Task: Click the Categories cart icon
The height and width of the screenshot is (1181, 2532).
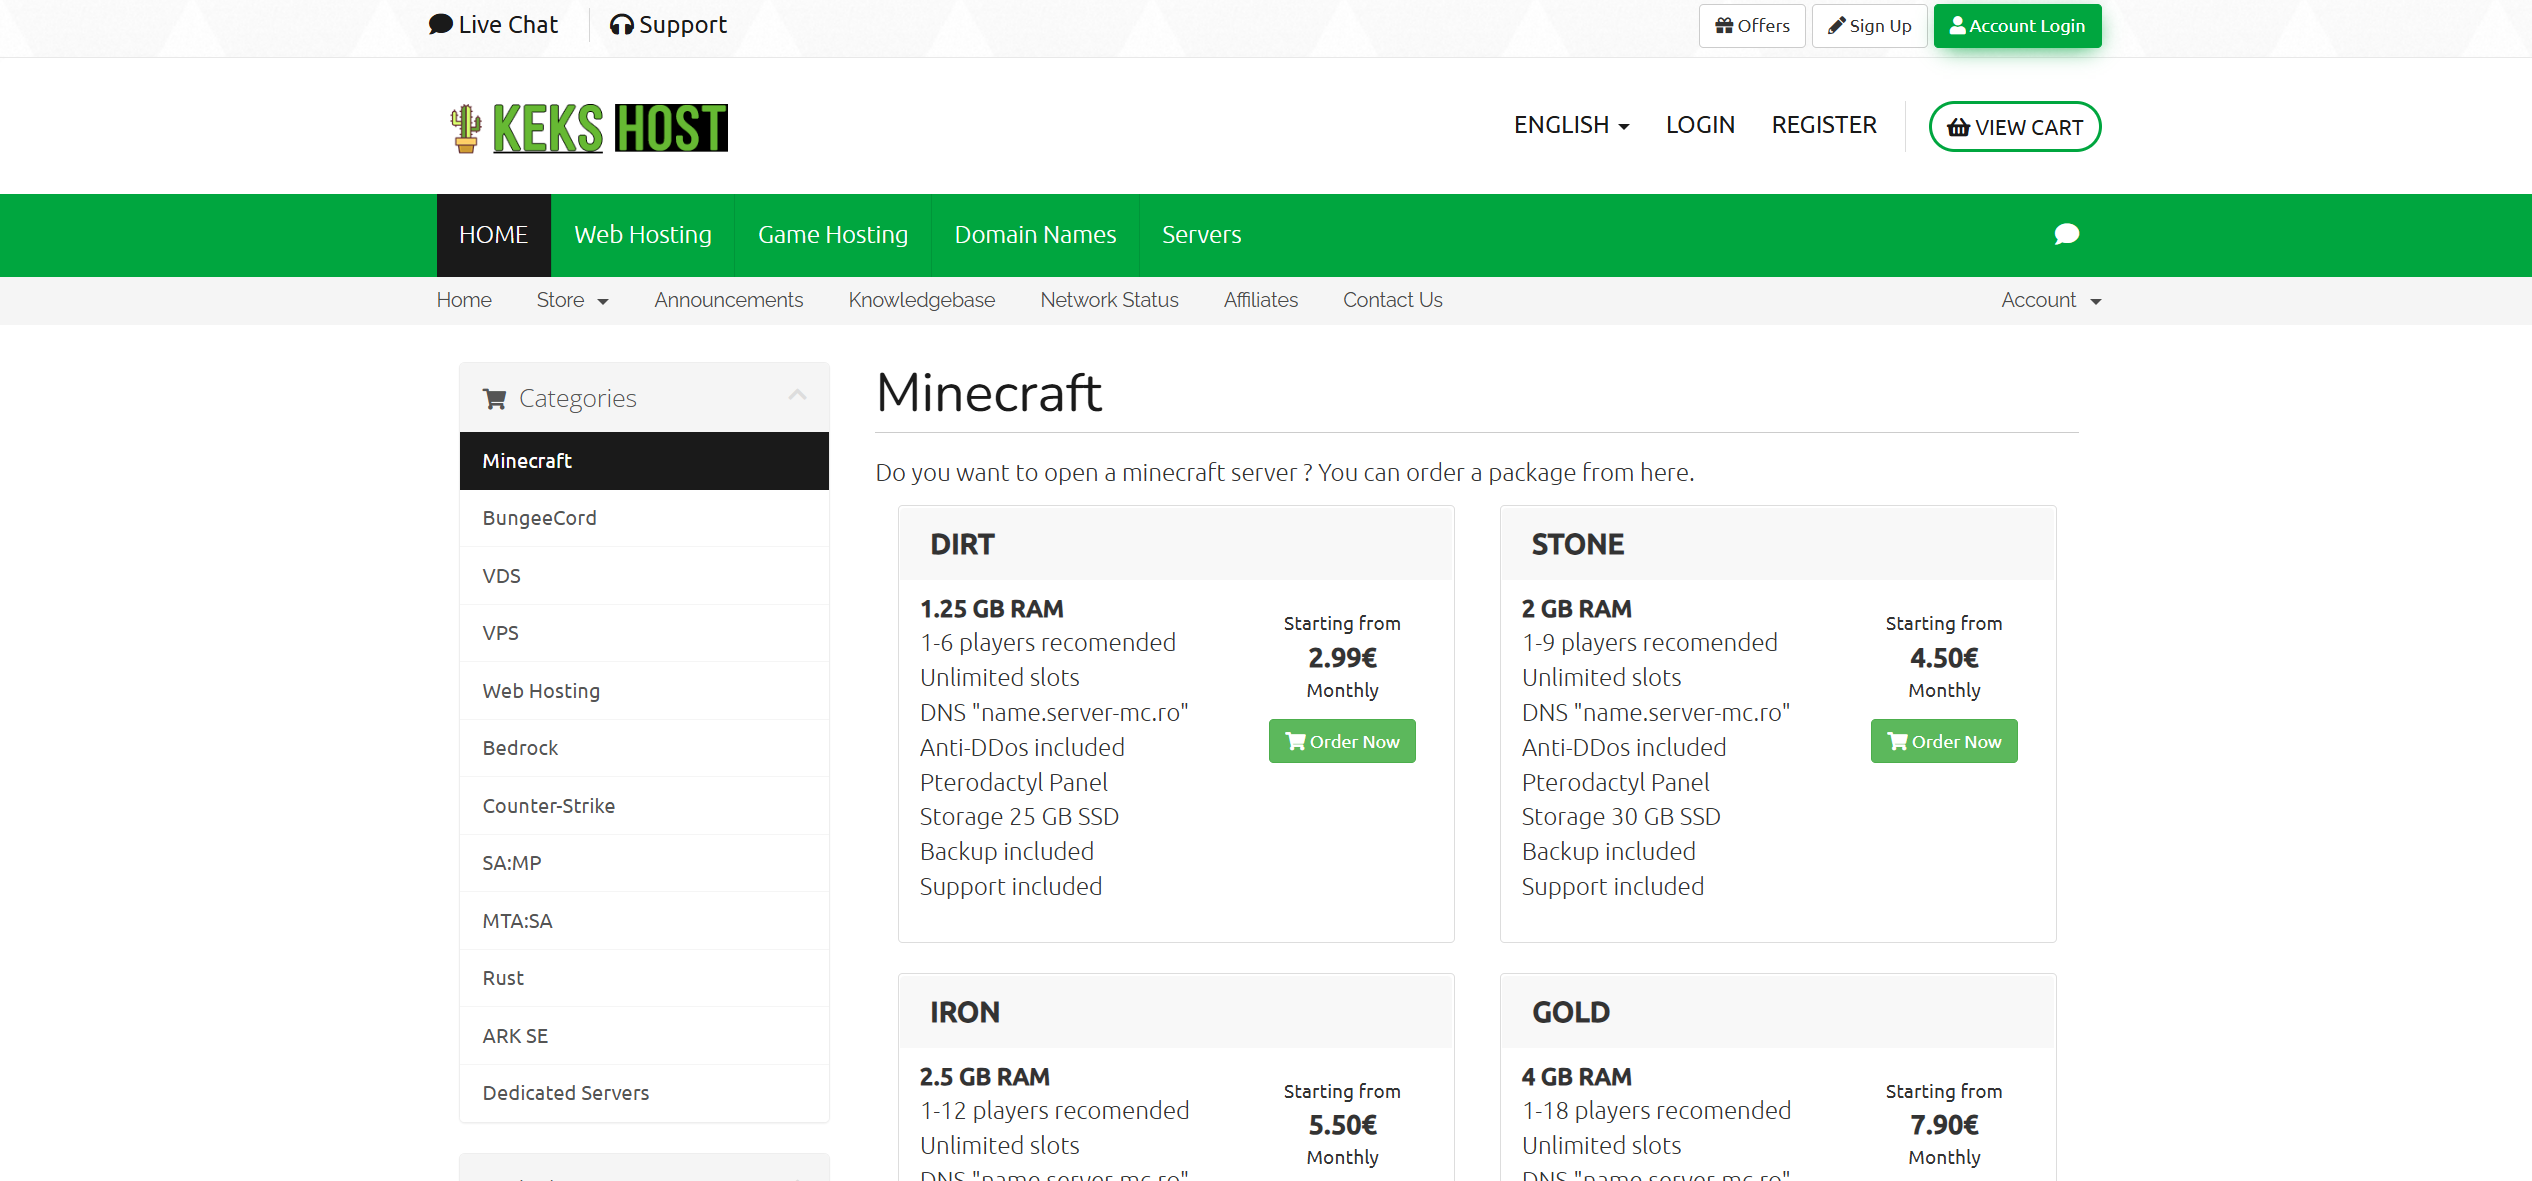Action: click(494, 399)
